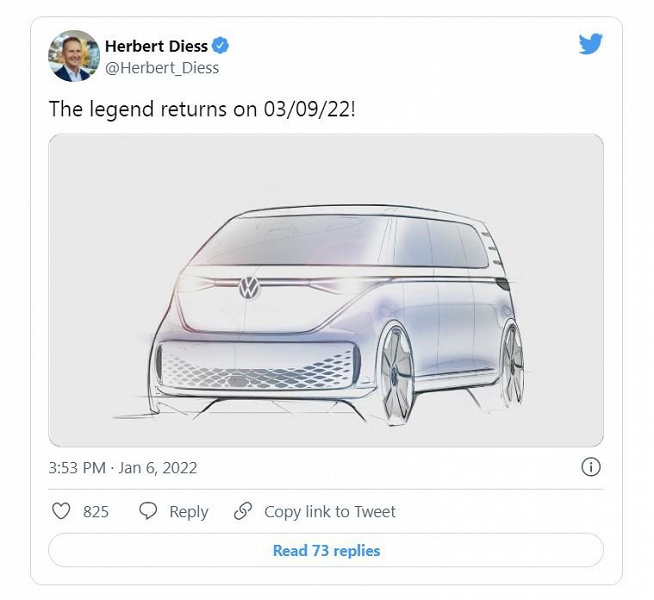Screen dimensions: 654x600
Task: Click the VW logo on the van sketch
Action: pos(249,288)
